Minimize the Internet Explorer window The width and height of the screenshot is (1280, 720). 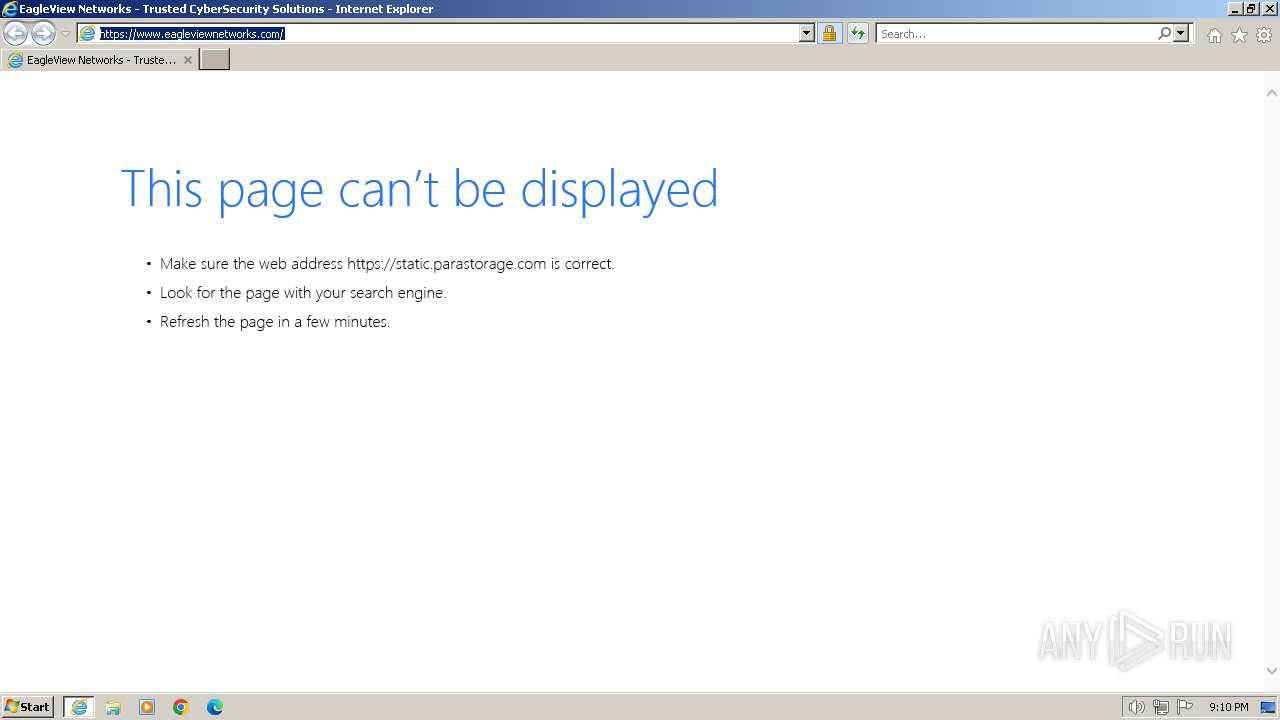coord(1235,9)
